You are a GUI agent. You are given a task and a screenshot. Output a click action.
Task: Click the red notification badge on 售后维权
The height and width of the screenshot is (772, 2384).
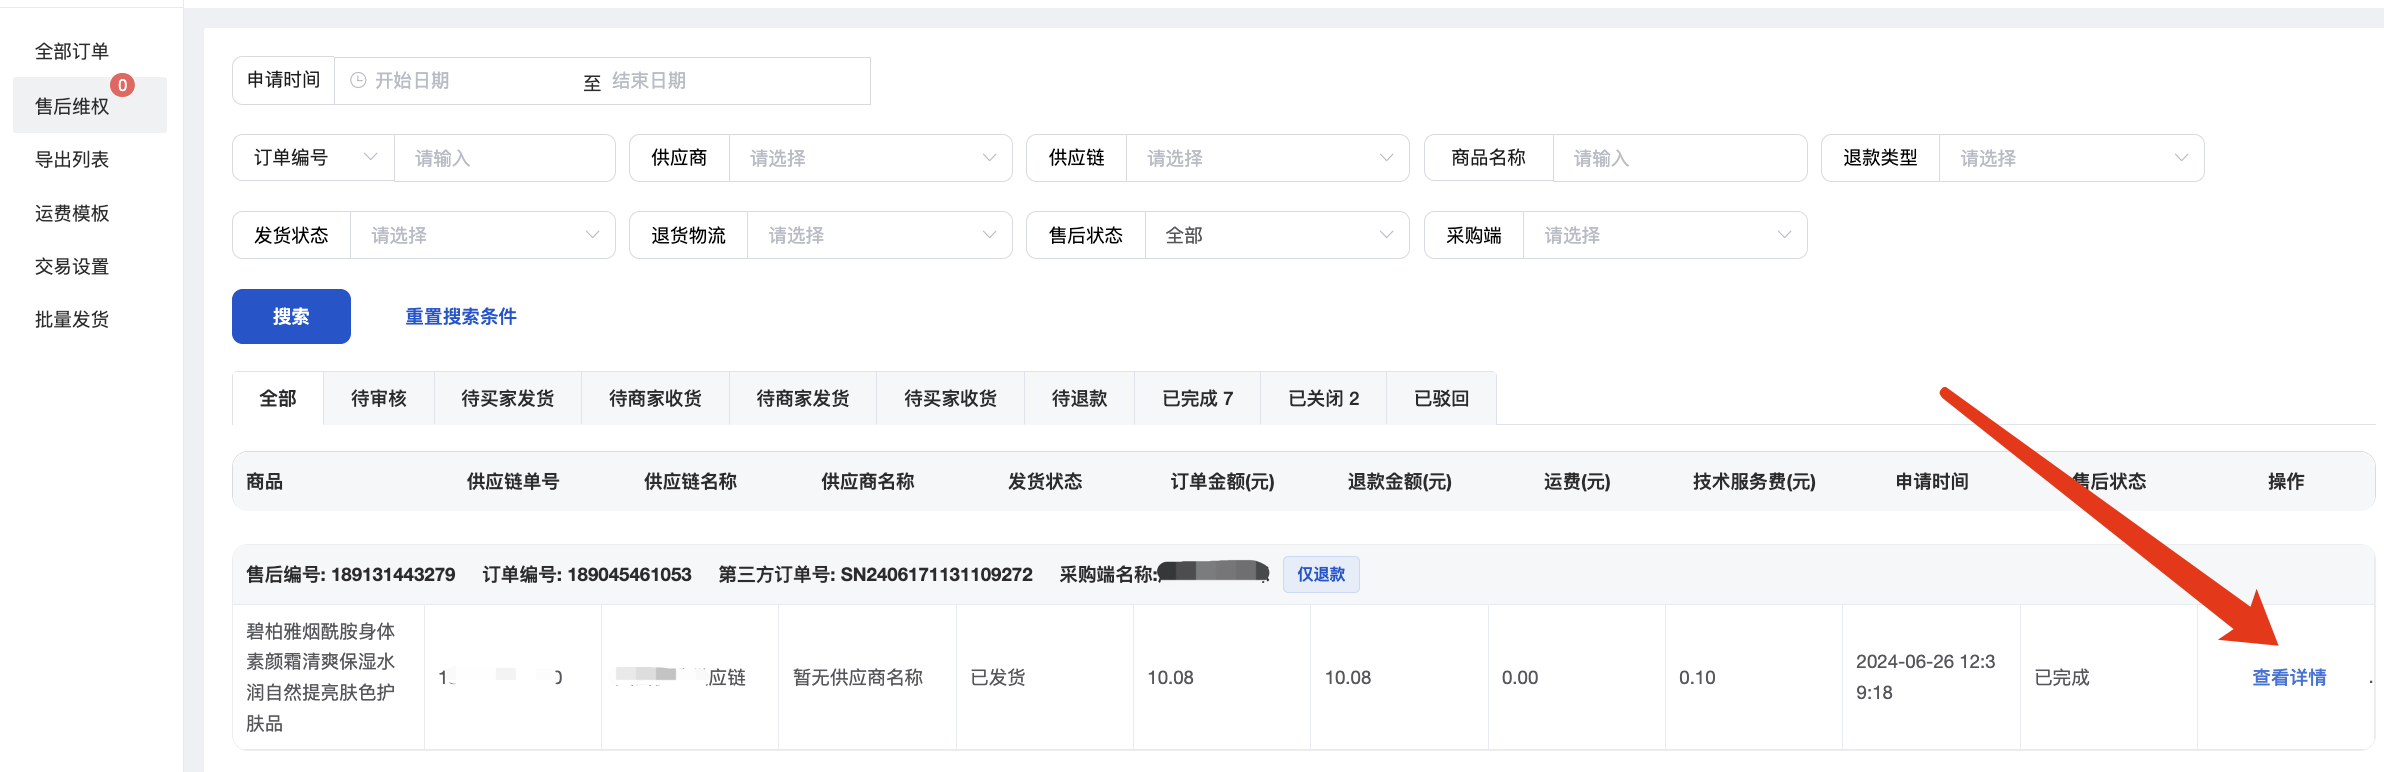[x=122, y=86]
